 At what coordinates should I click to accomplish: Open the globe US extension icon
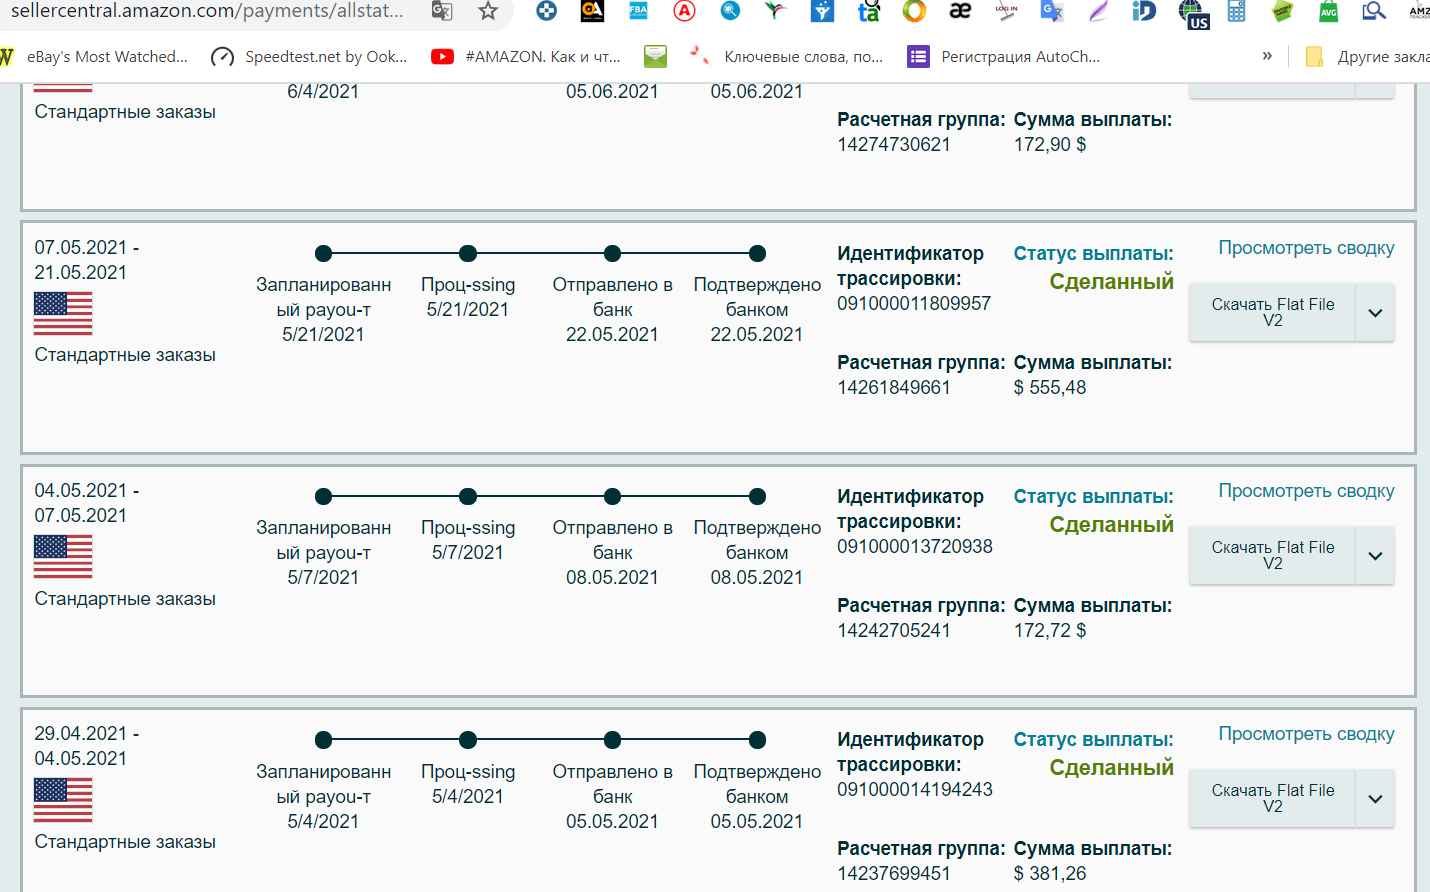click(x=1193, y=14)
